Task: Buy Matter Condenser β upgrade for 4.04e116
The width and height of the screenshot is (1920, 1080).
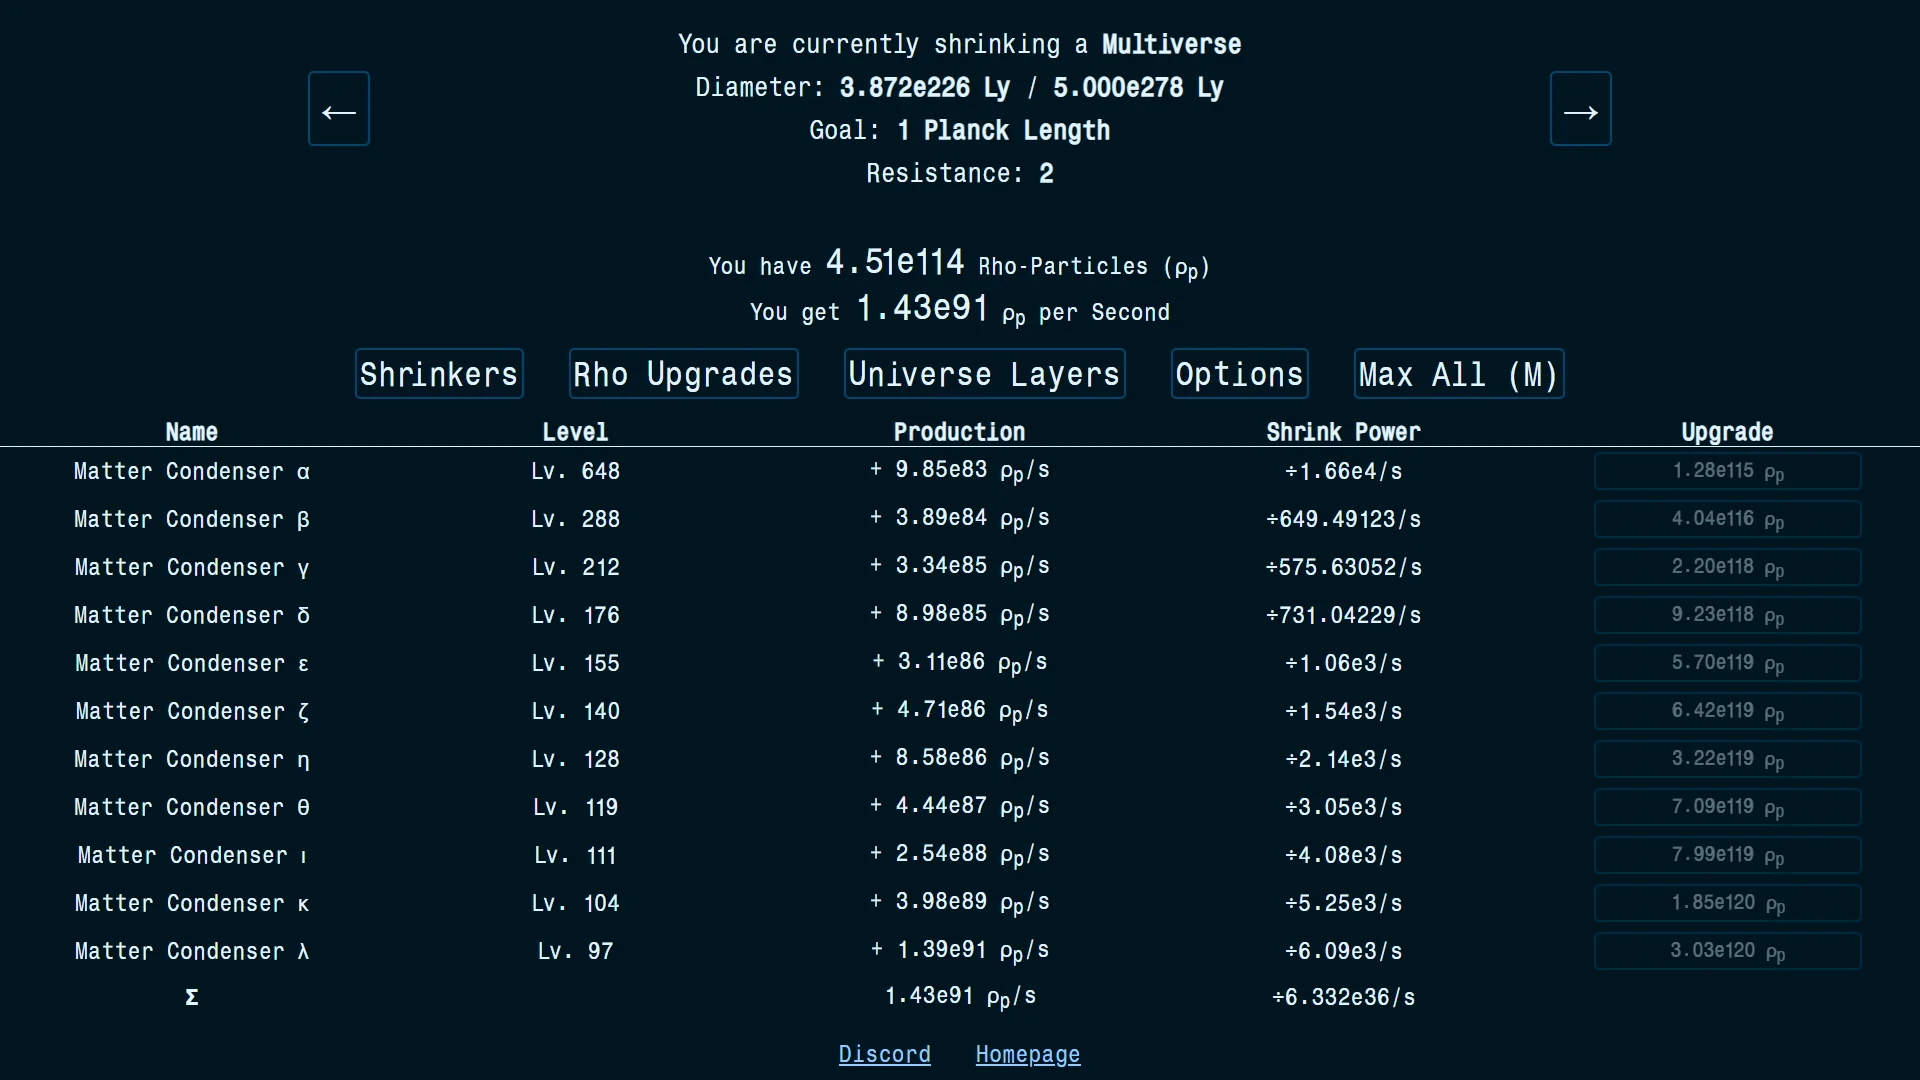Action: point(1727,519)
